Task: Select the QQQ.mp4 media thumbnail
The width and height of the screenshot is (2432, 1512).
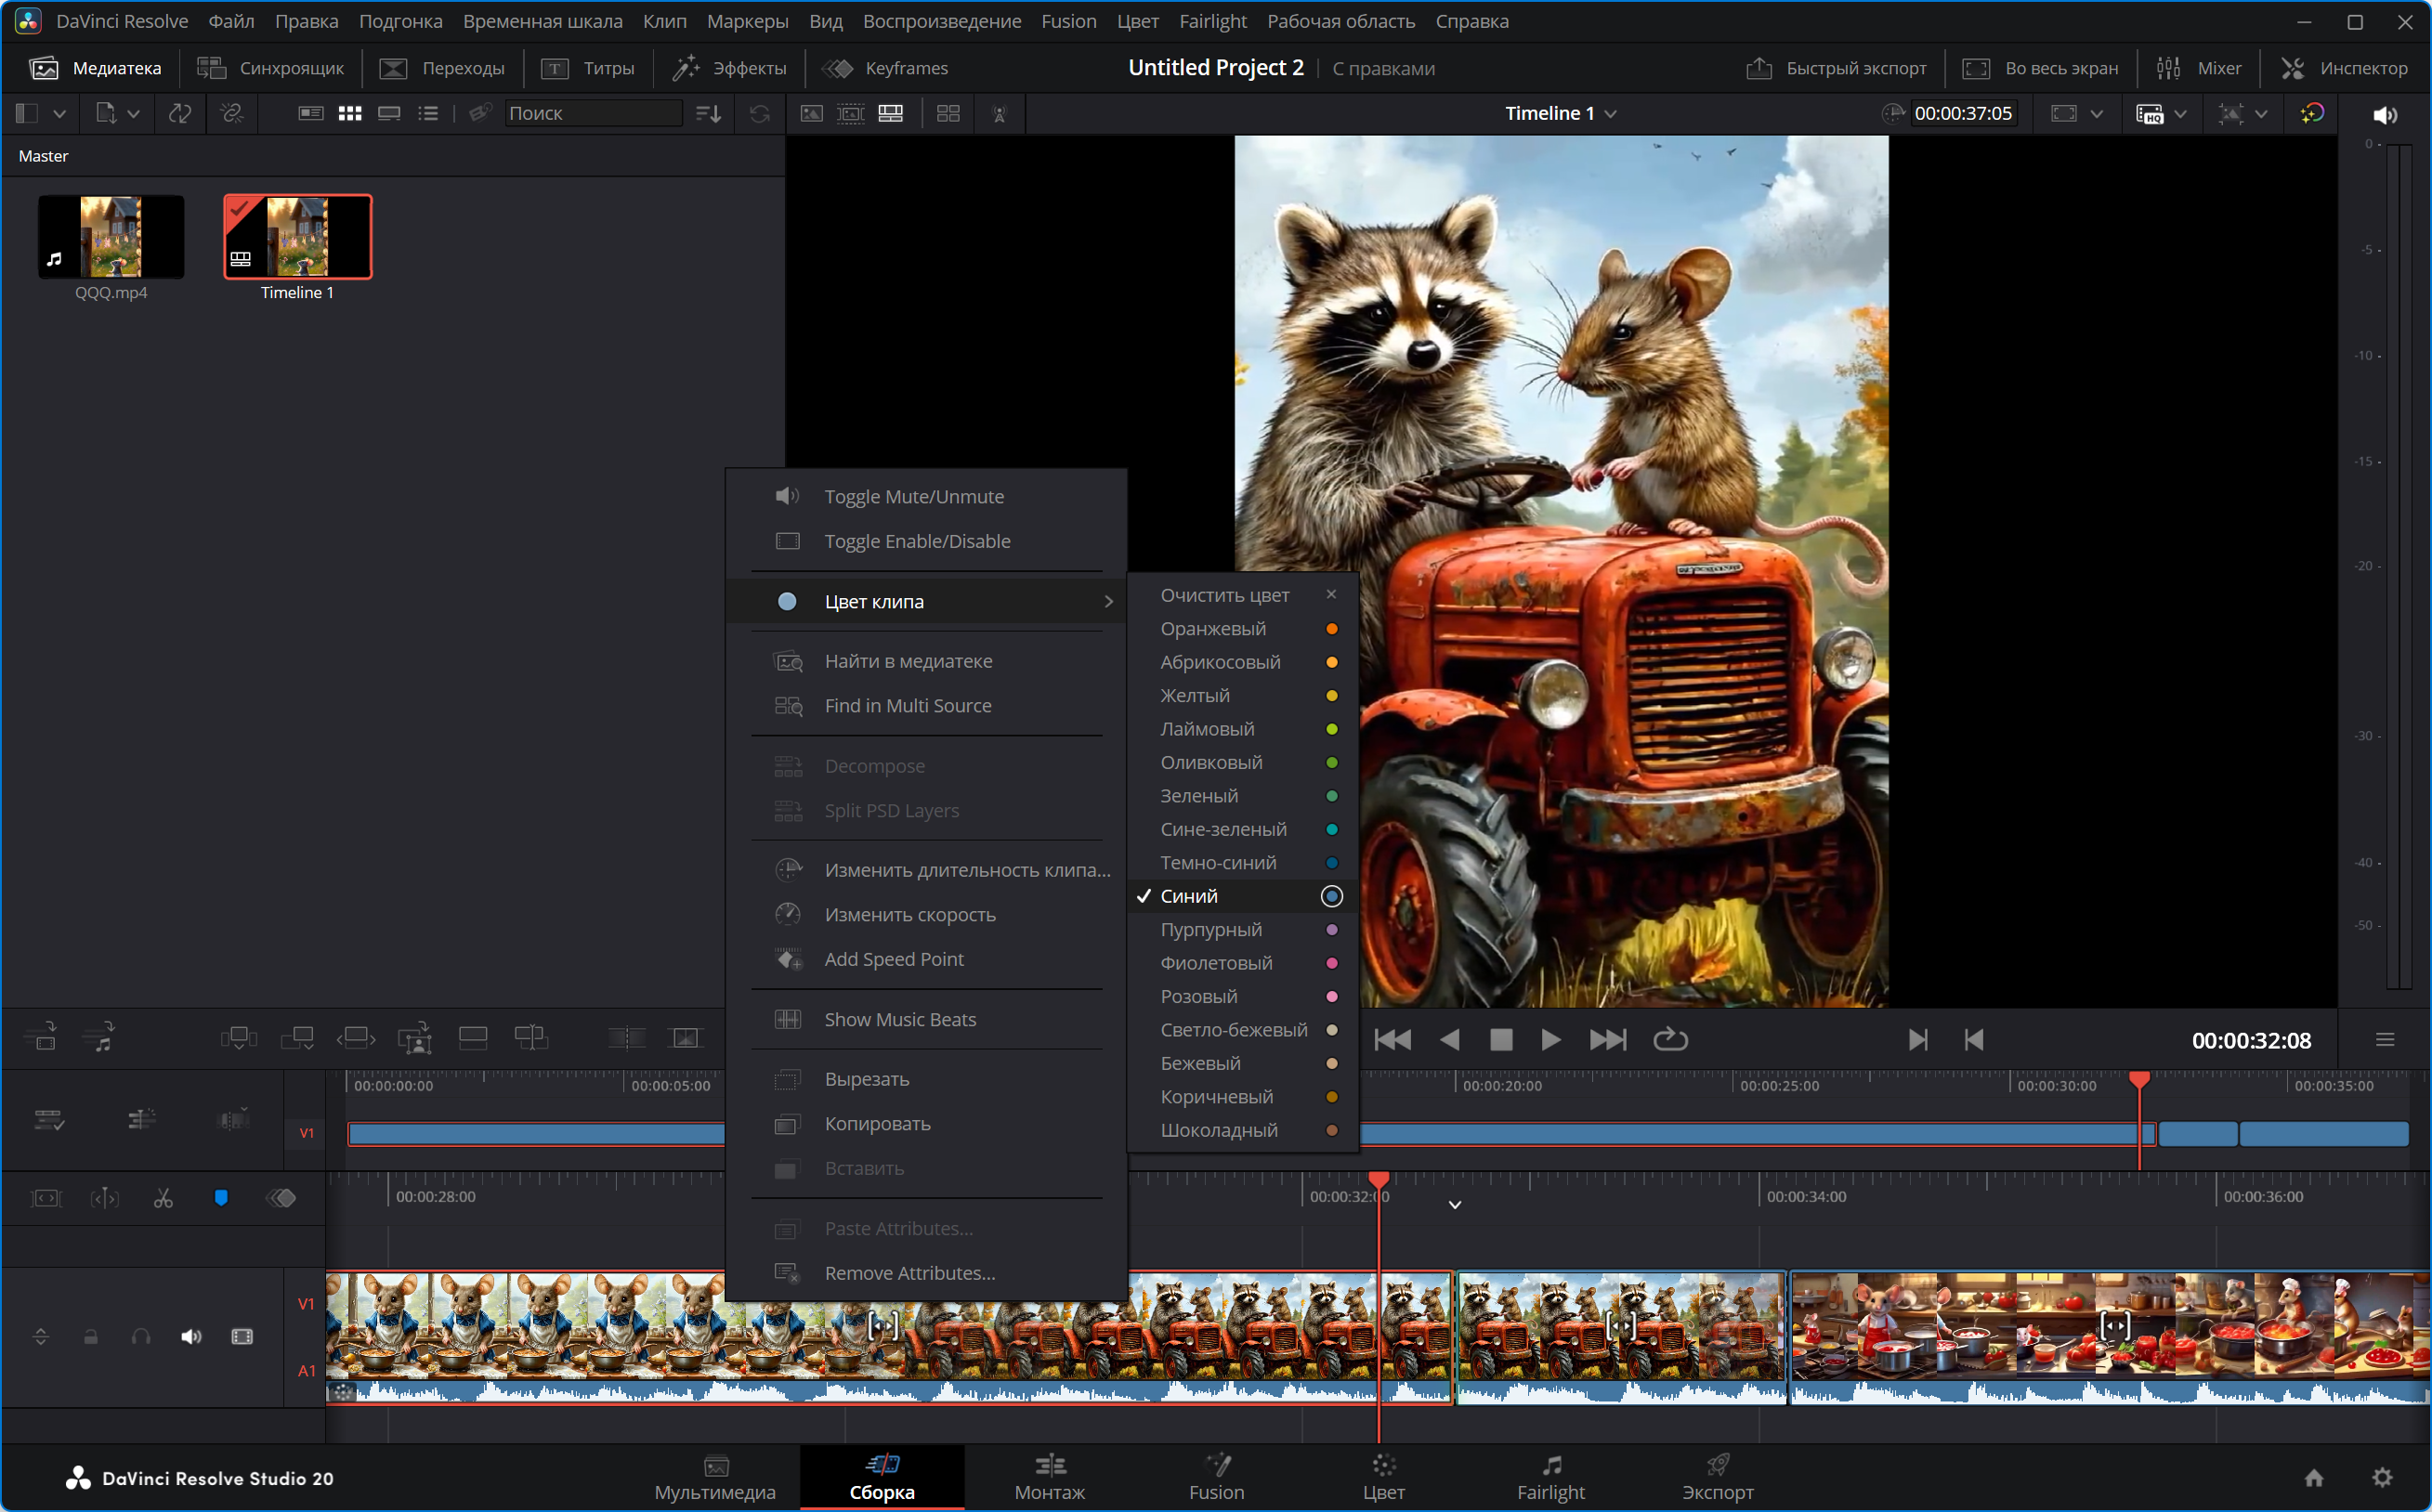Action: pos(111,238)
